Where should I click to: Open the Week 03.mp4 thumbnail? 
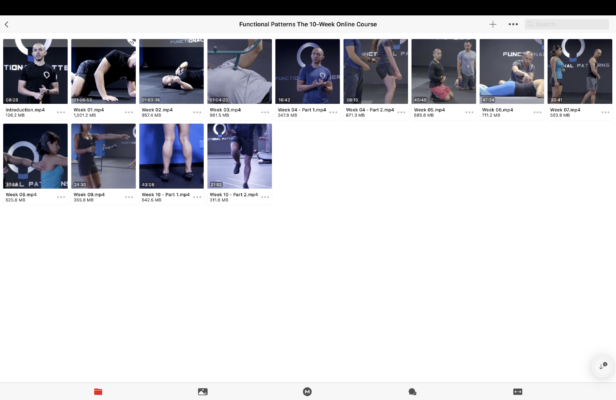click(240, 71)
